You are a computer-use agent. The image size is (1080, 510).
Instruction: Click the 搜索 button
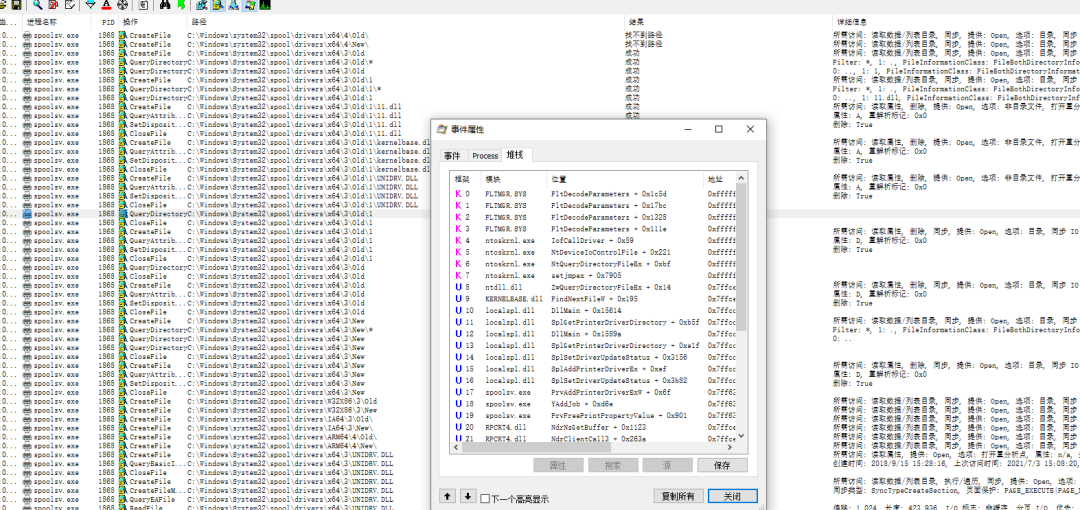coord(612,465)
